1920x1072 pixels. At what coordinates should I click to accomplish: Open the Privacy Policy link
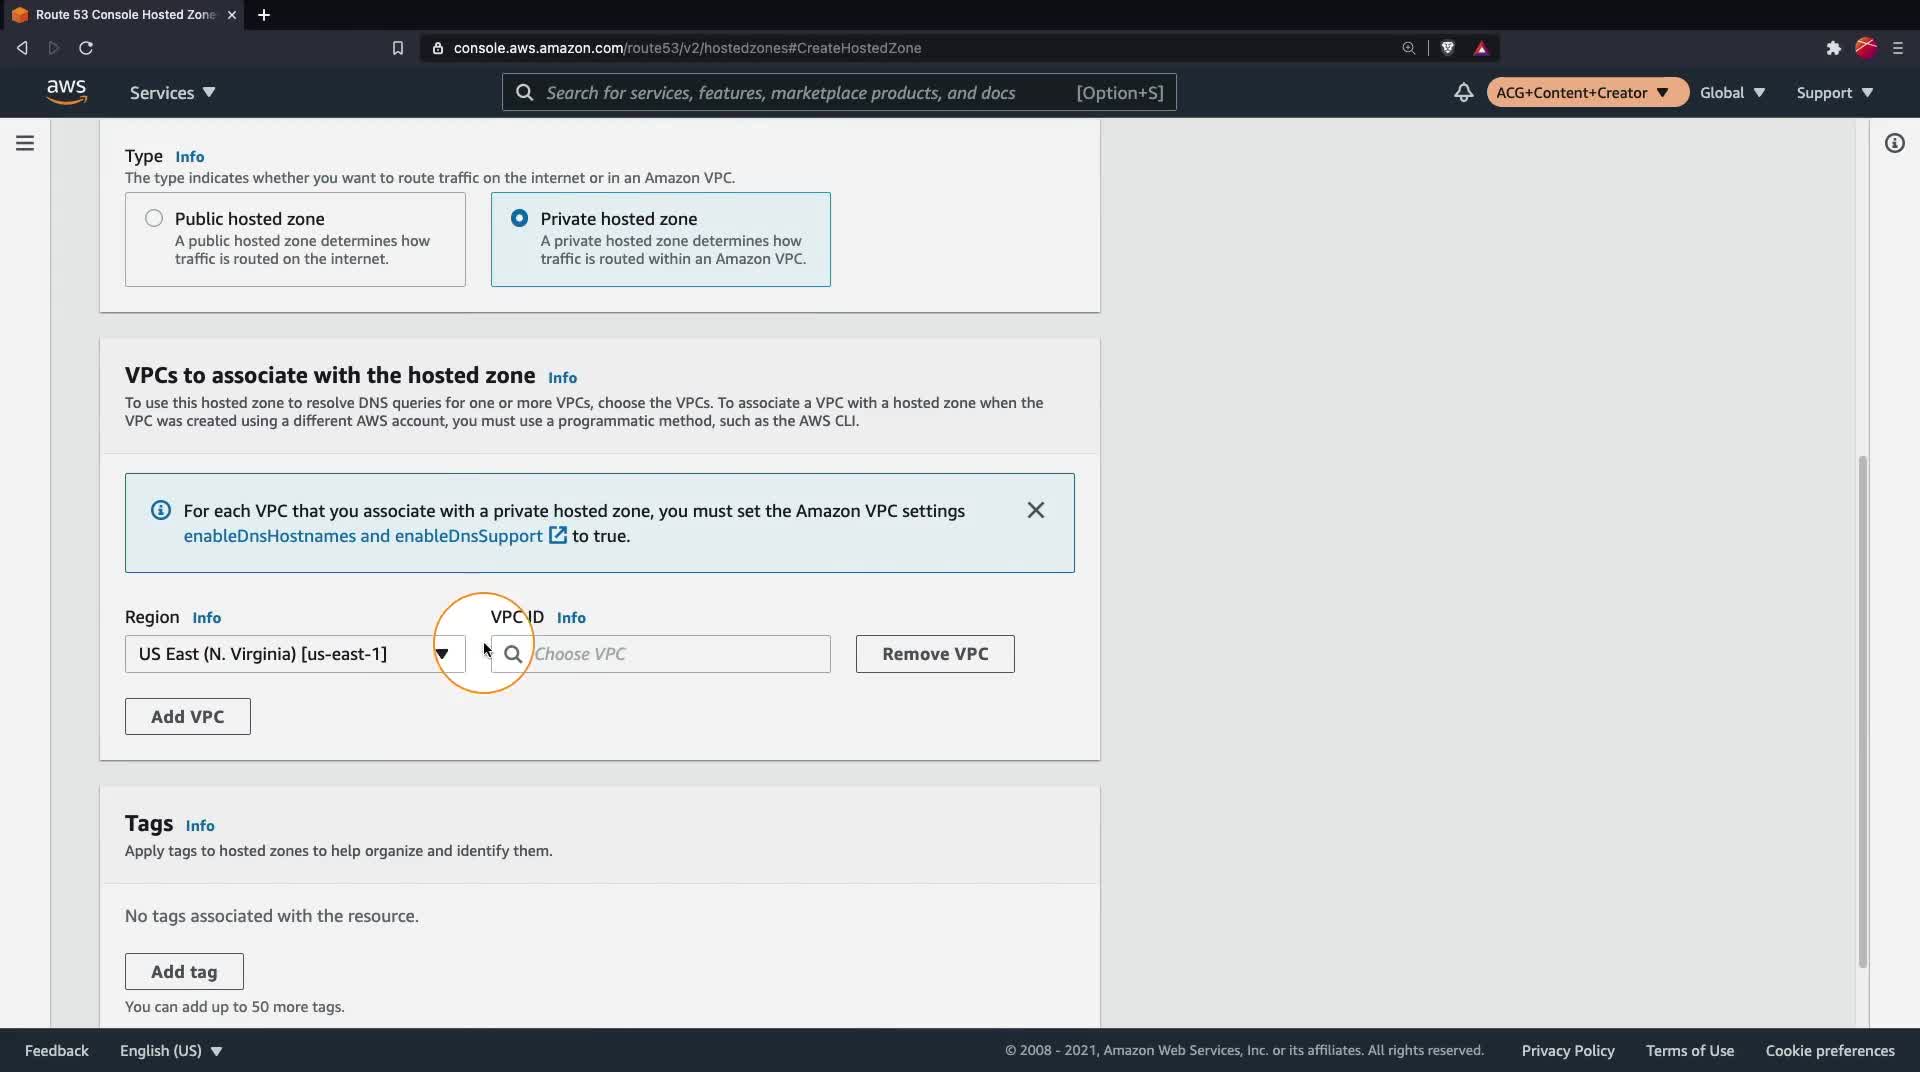click(1568, 1050)
